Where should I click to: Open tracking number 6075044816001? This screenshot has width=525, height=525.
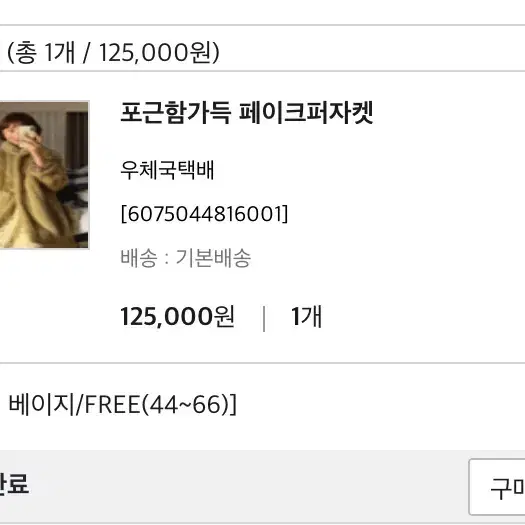coord(204,214)
